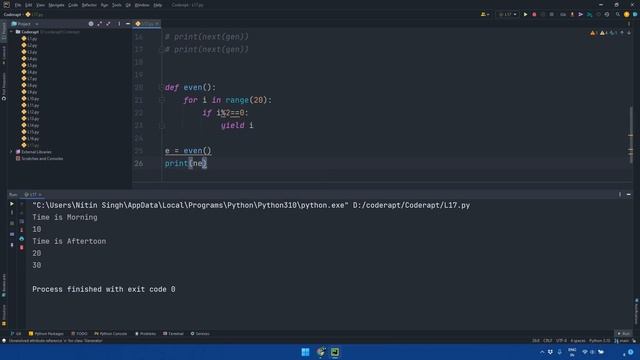Open the Python Packages tool window

coord(46,333)
